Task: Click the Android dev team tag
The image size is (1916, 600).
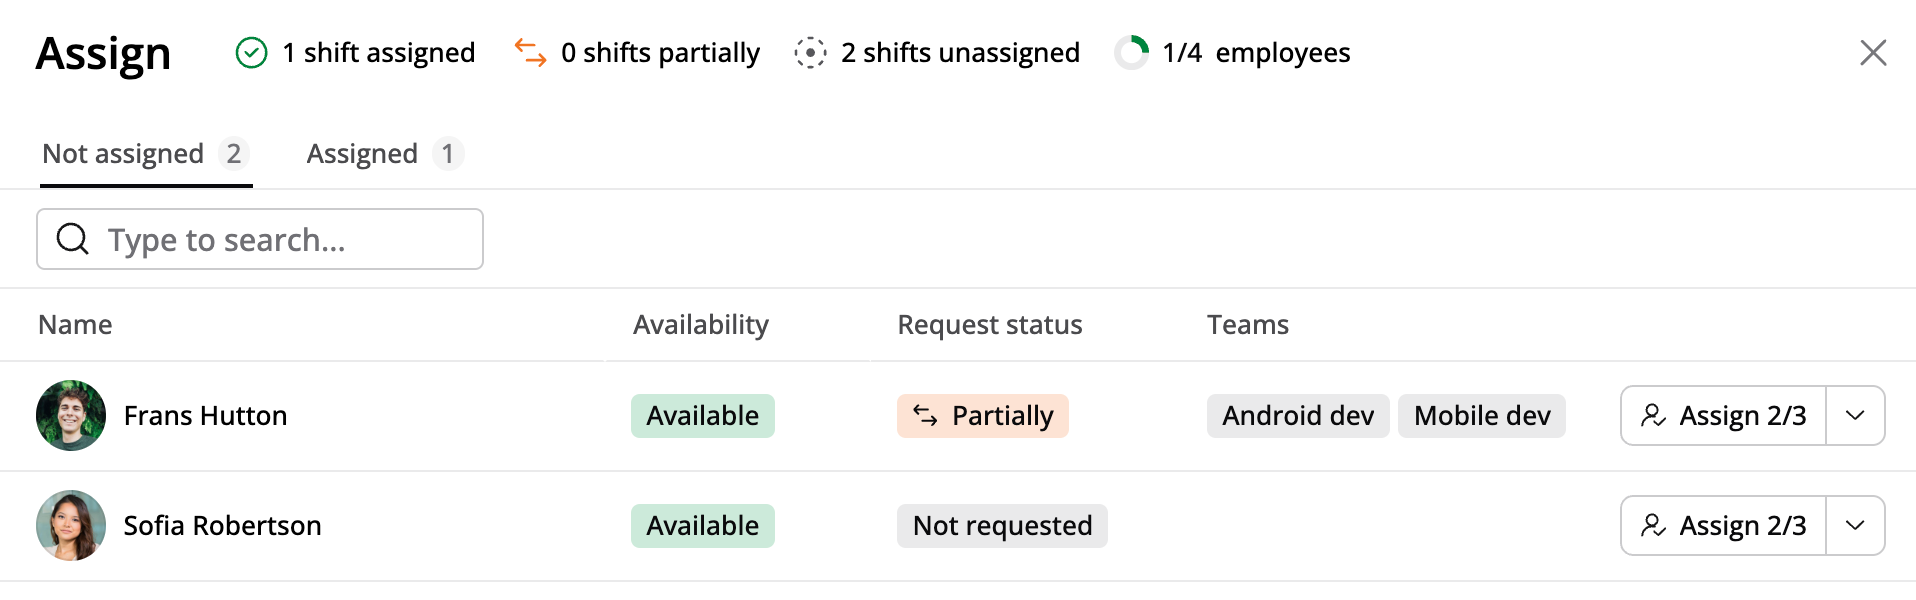Action: 1297,415
